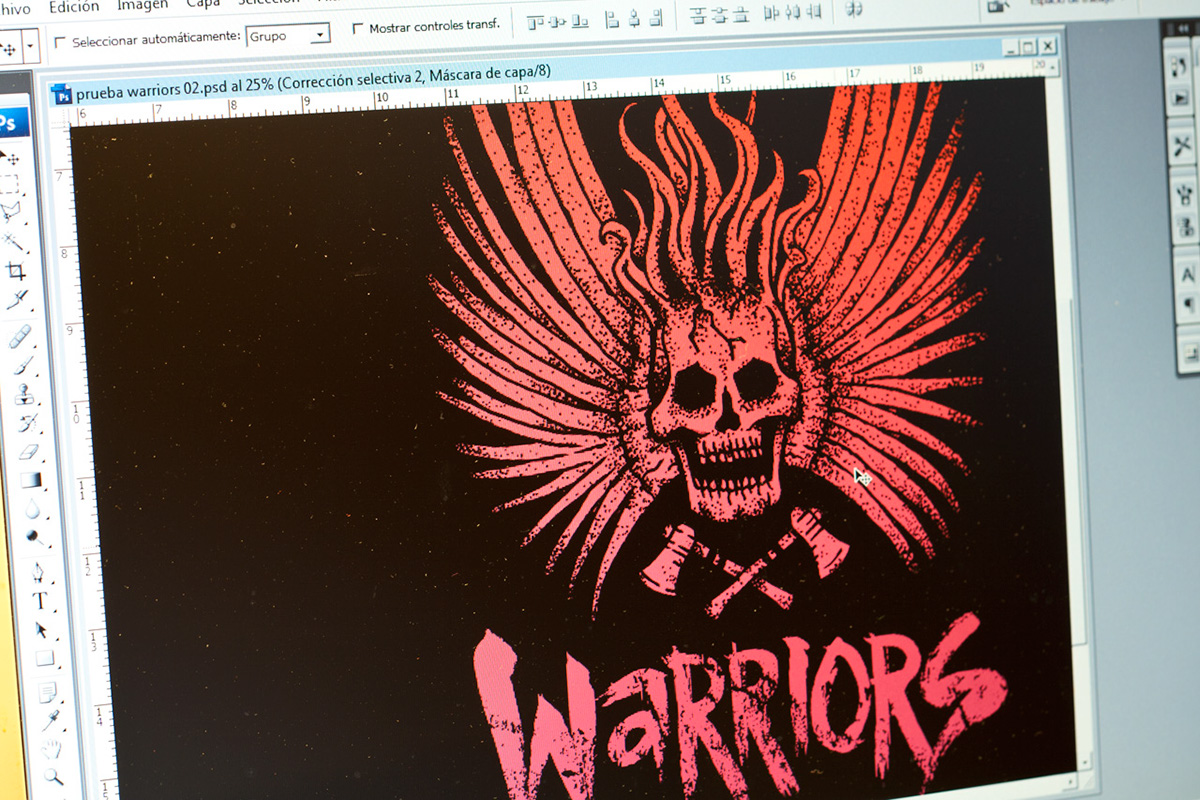This screenshot has width=1200, height=800.
Task: Distribute left edges of layers
Action: tap(771, 13)
